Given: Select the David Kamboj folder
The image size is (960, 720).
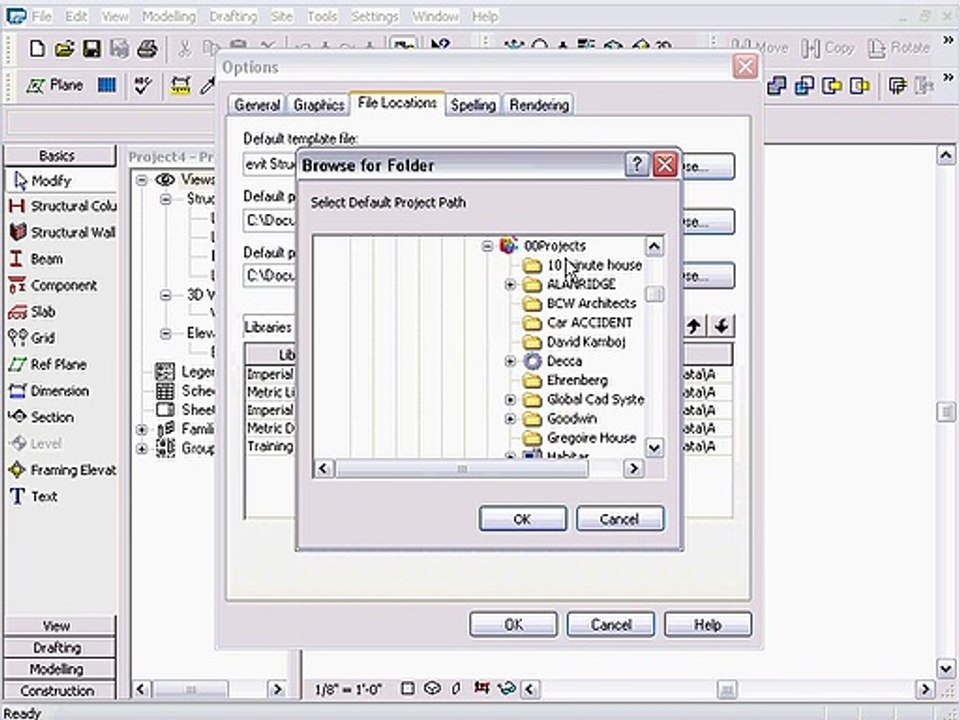Looking at the screenshot, I should tap(574, 342).
